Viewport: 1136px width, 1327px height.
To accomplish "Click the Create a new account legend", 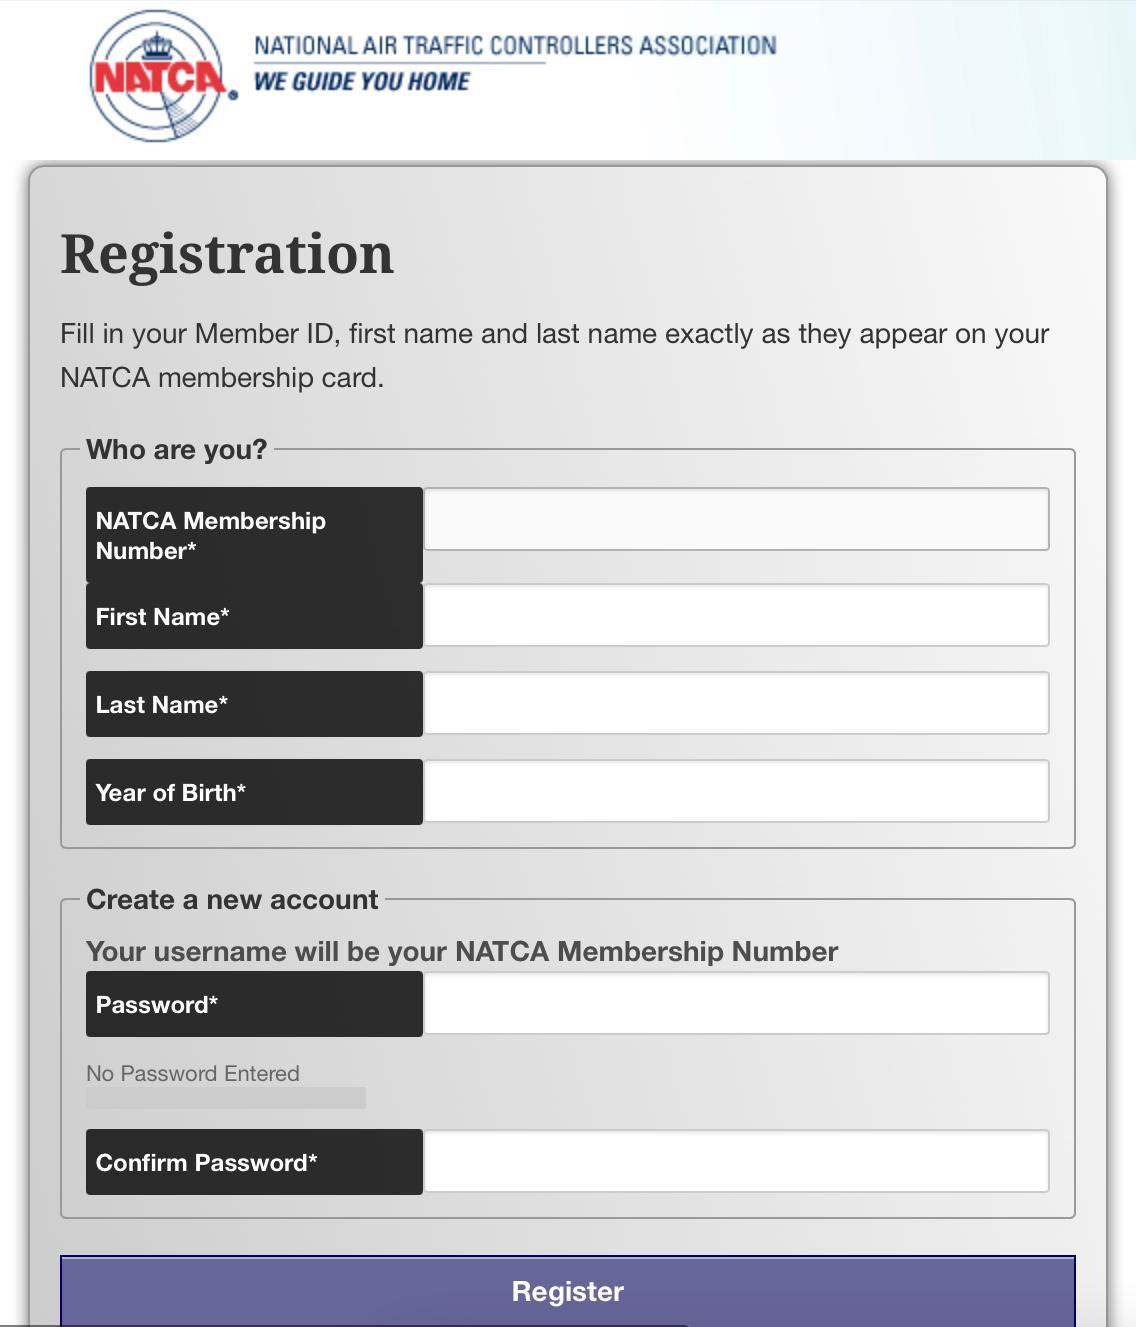I will (232, 900).
